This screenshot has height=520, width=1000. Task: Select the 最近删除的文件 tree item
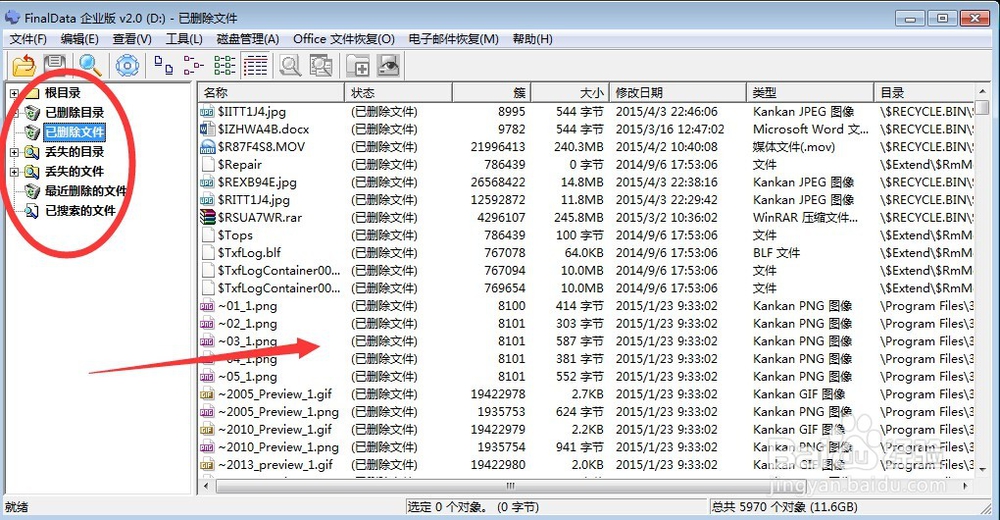point(85,191)
